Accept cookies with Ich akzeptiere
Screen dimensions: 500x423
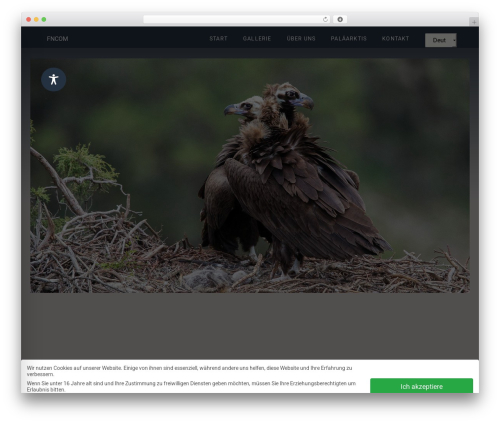[x=421, y=386]
